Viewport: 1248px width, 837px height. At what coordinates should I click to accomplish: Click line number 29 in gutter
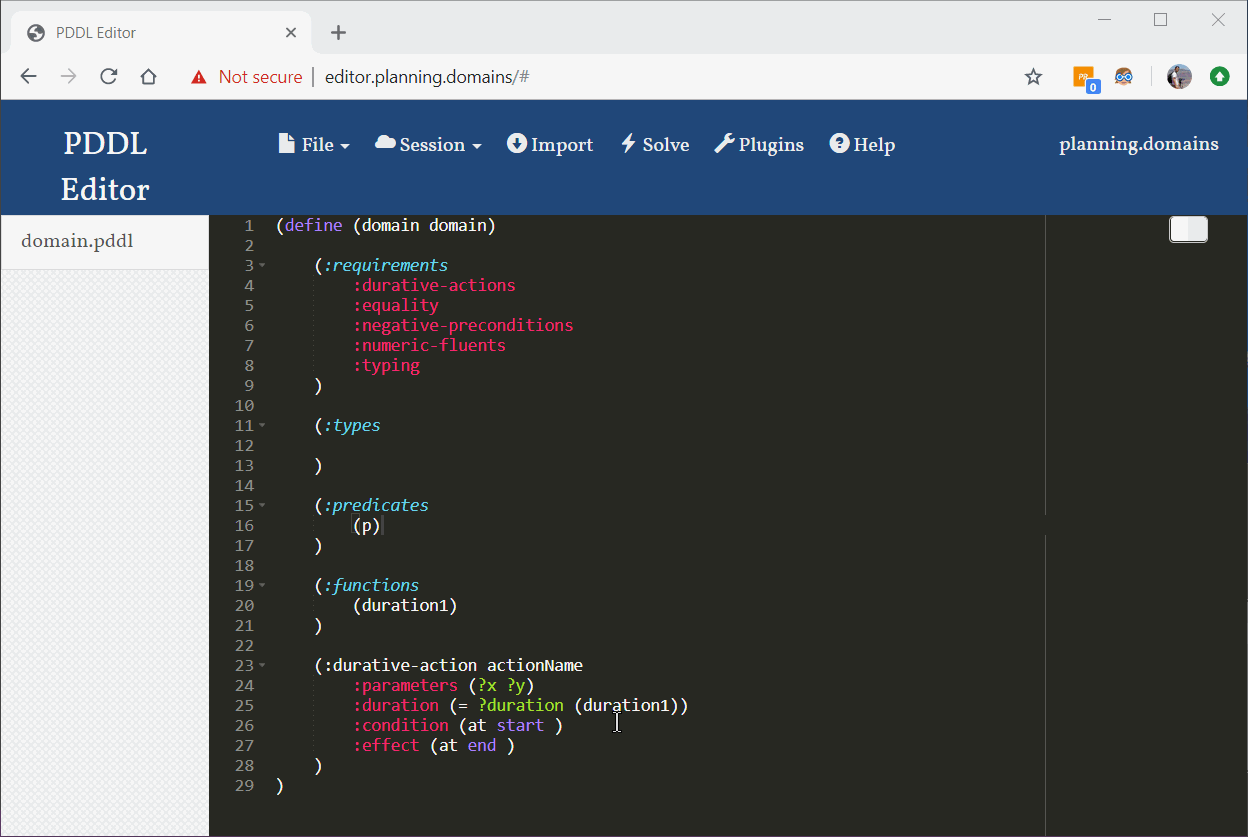pos(244,785)
